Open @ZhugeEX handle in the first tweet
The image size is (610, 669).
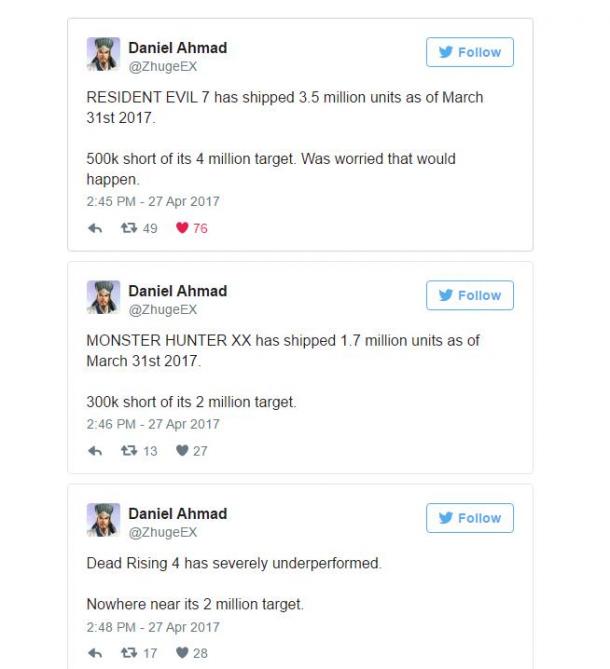tap(163, 67)
